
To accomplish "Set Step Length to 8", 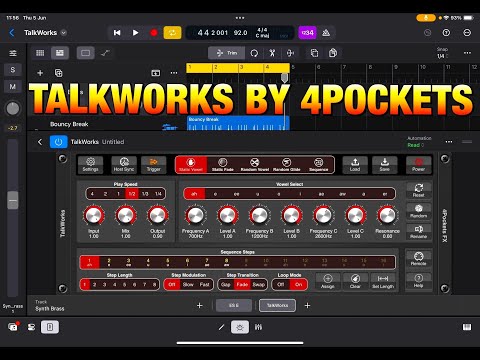I will click(x=154, y=284).
